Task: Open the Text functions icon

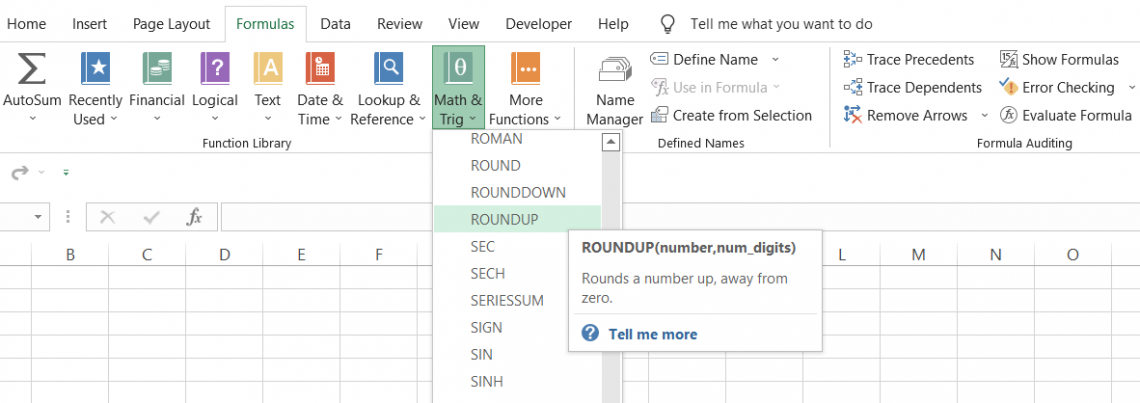Action: (268, 70)
